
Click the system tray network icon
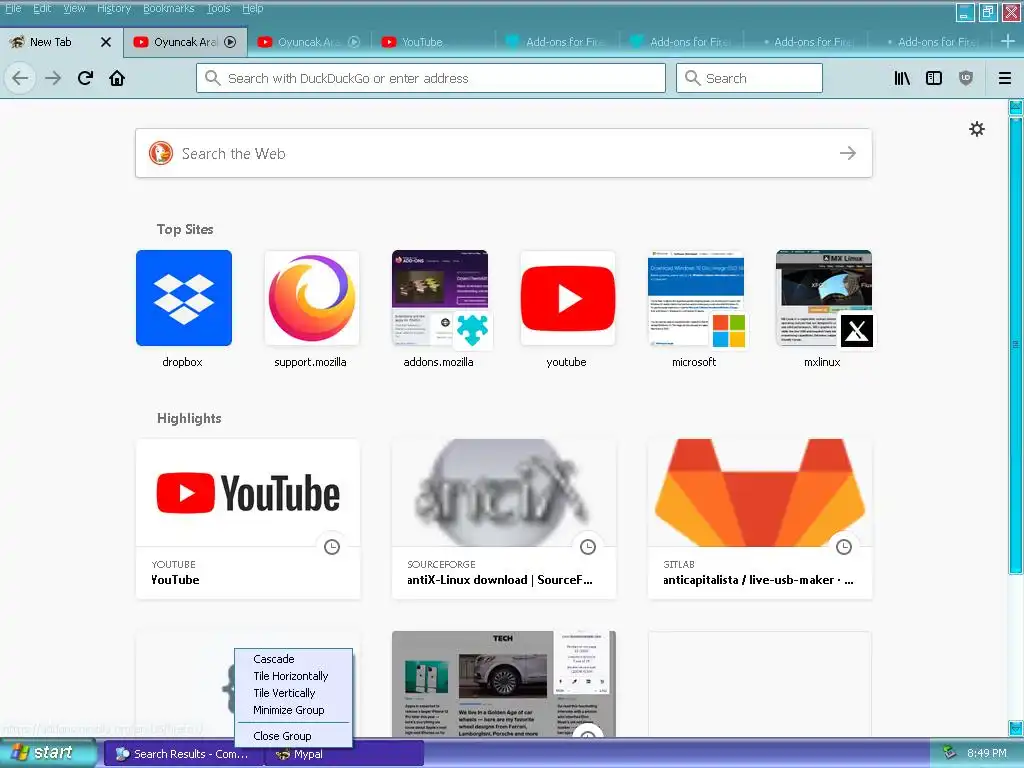tap(949, 754)
